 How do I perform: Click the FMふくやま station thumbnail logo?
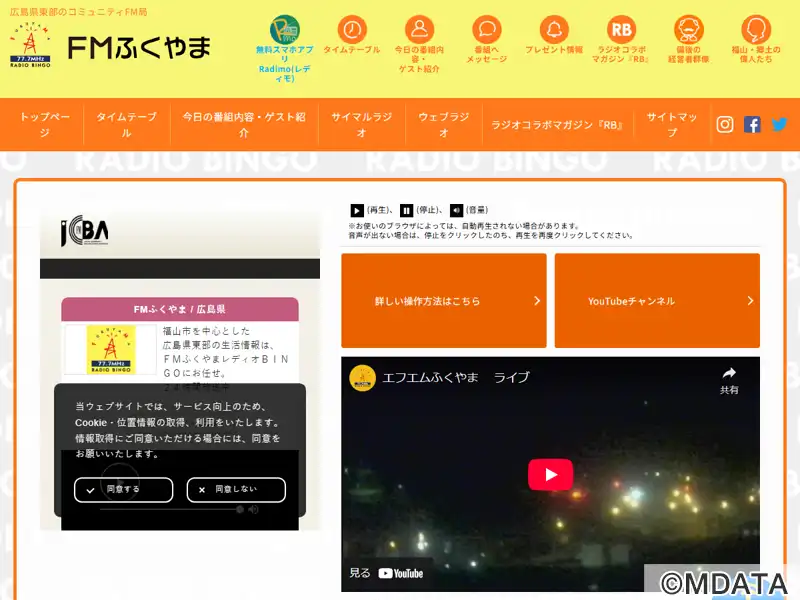[111, 349]
